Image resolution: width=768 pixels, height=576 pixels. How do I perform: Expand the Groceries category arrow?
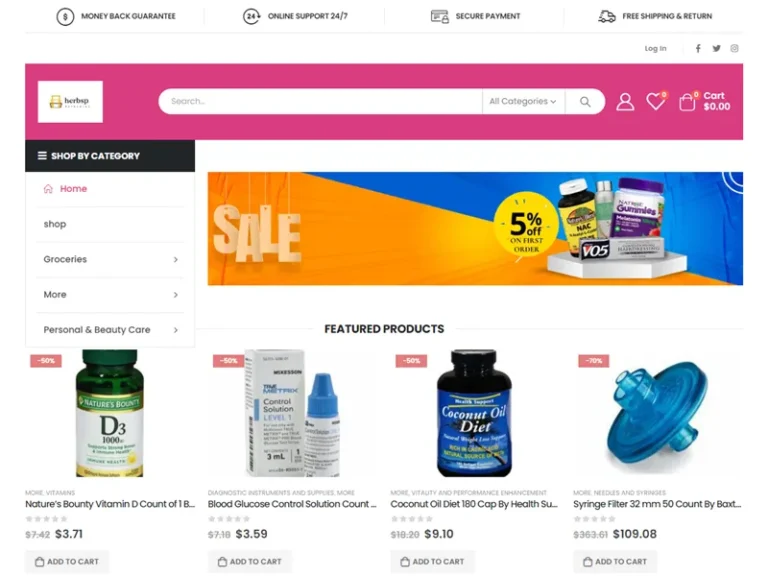tap(175, 260)
